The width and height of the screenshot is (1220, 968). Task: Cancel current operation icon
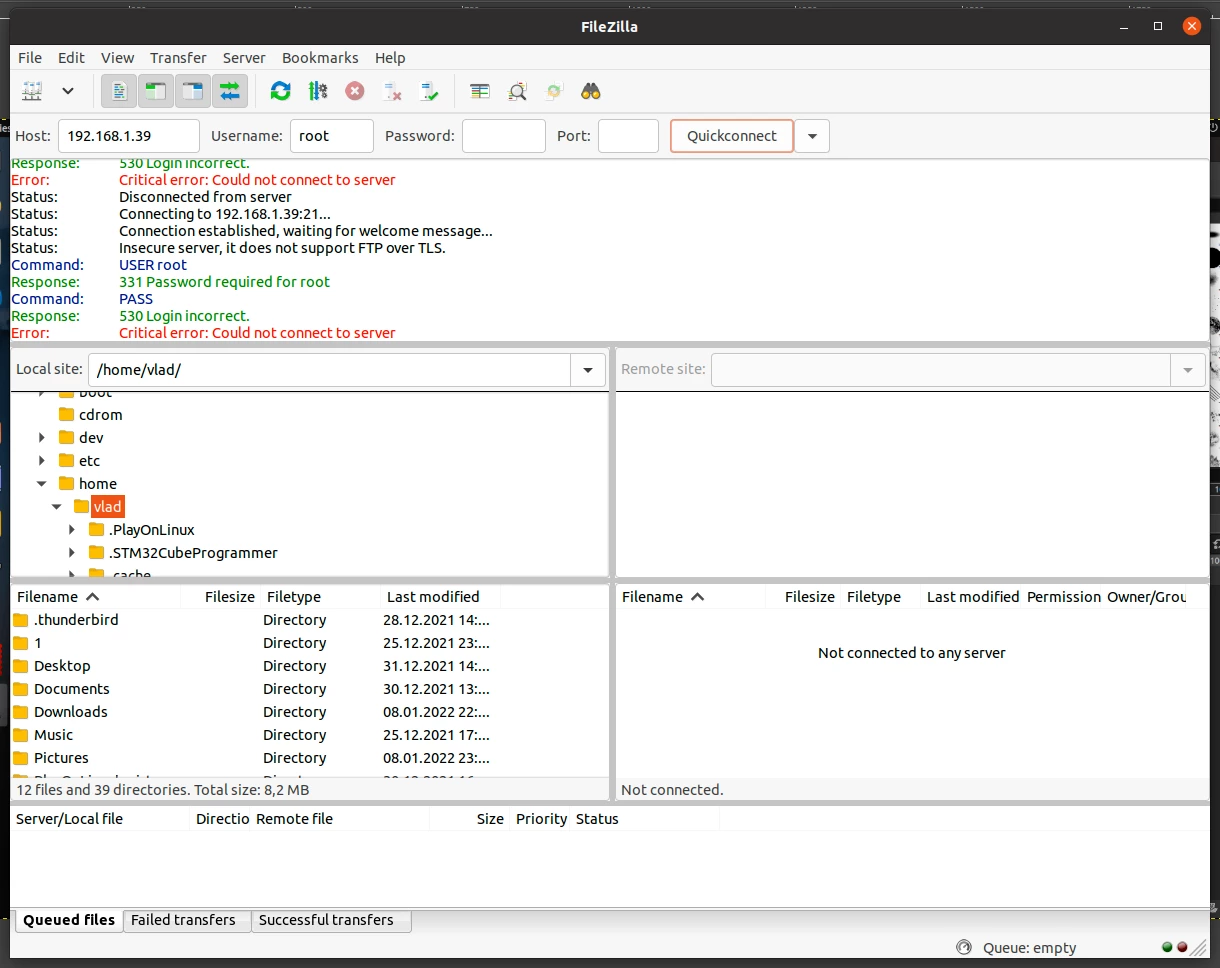point(355,91)
